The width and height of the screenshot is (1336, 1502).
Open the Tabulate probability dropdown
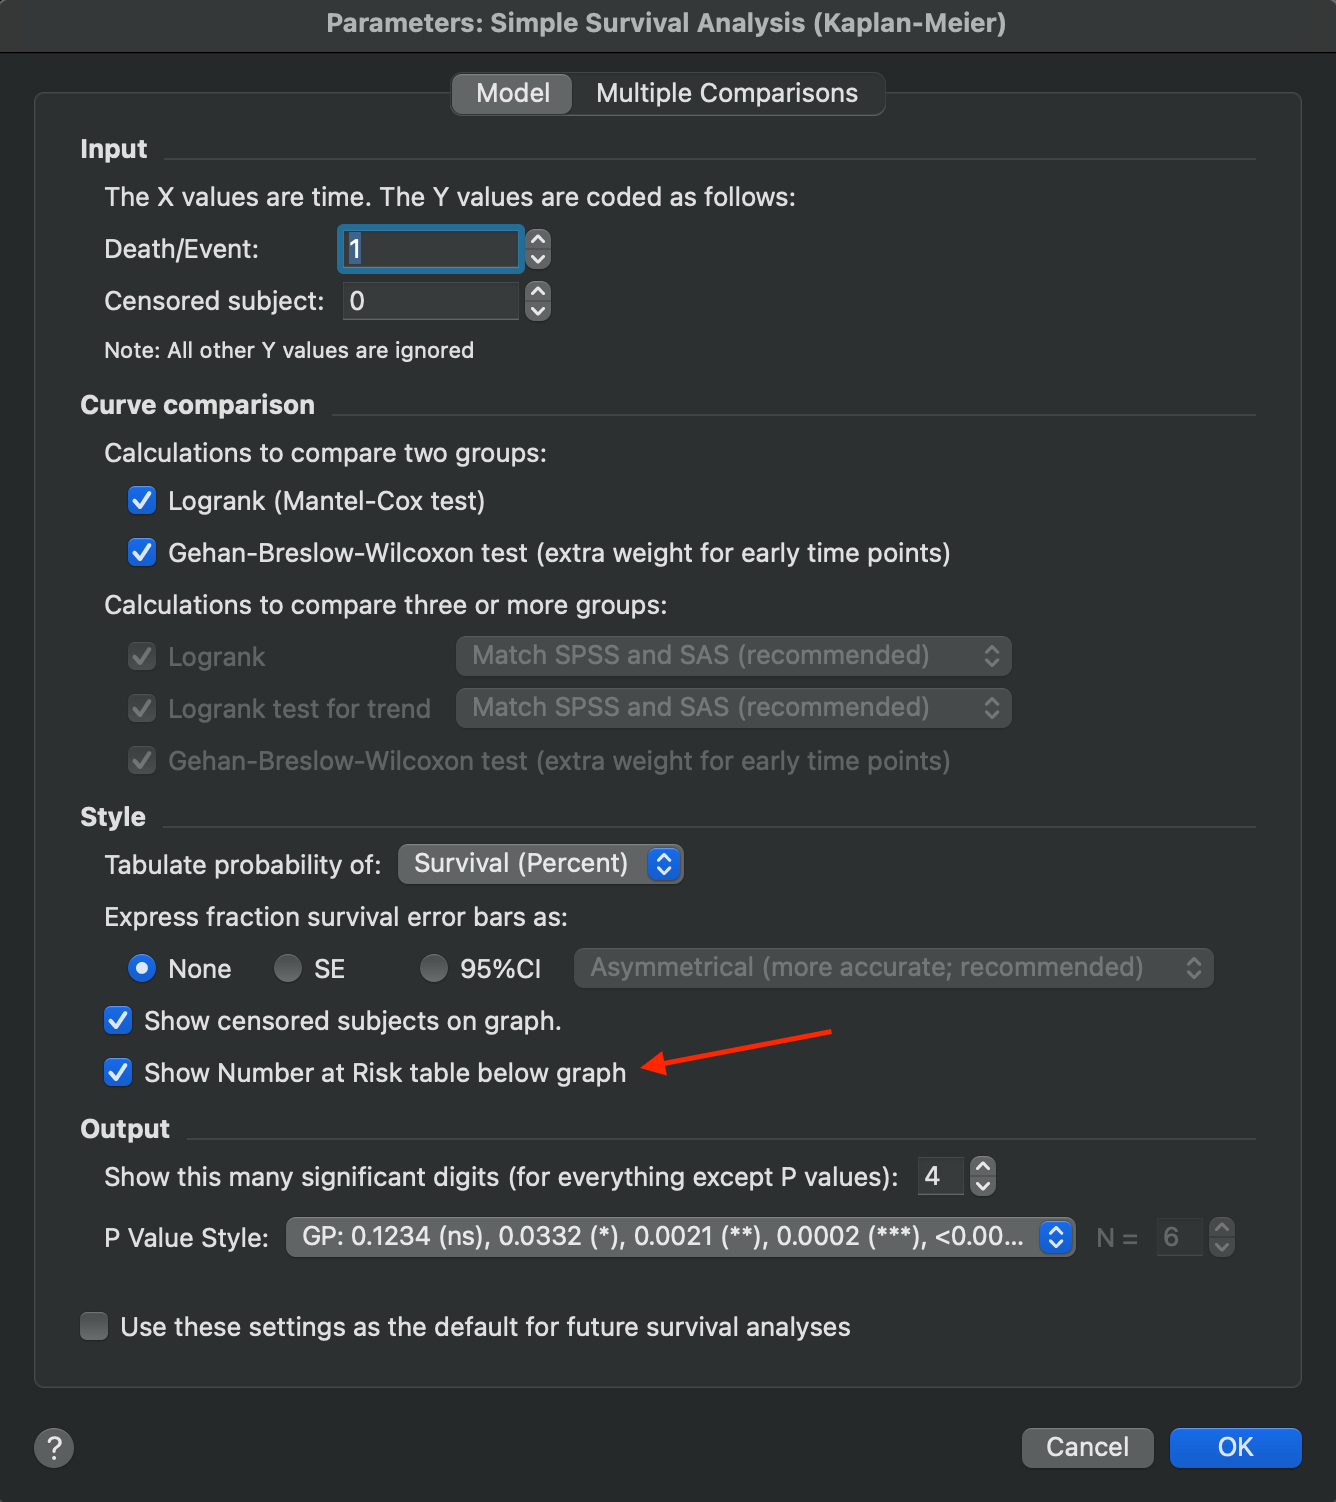pyautogui.click(x=540, y=863)
